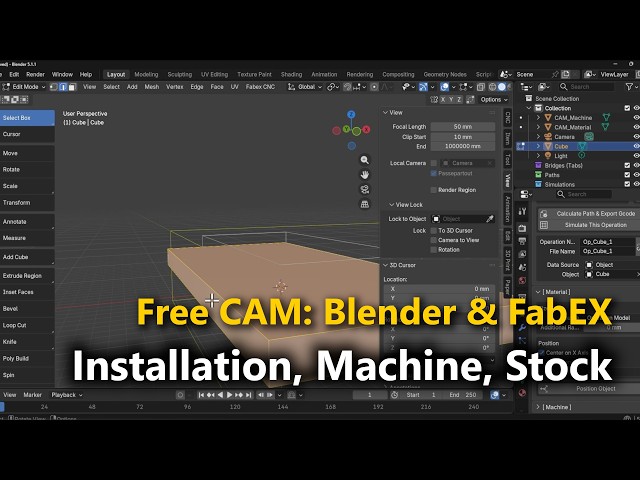Screen dimensions: 640x480
Task: Open the Marker timeline menu
Action: pos(32,395)
